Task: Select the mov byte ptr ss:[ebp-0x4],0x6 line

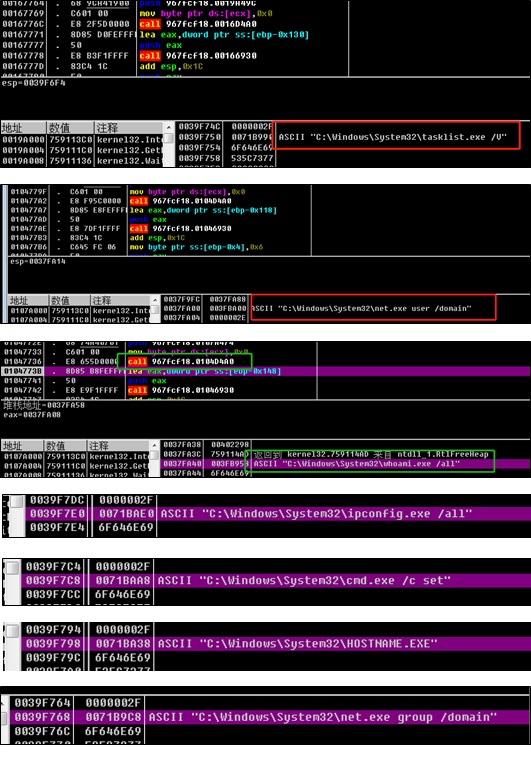Action: pos(196,247)
